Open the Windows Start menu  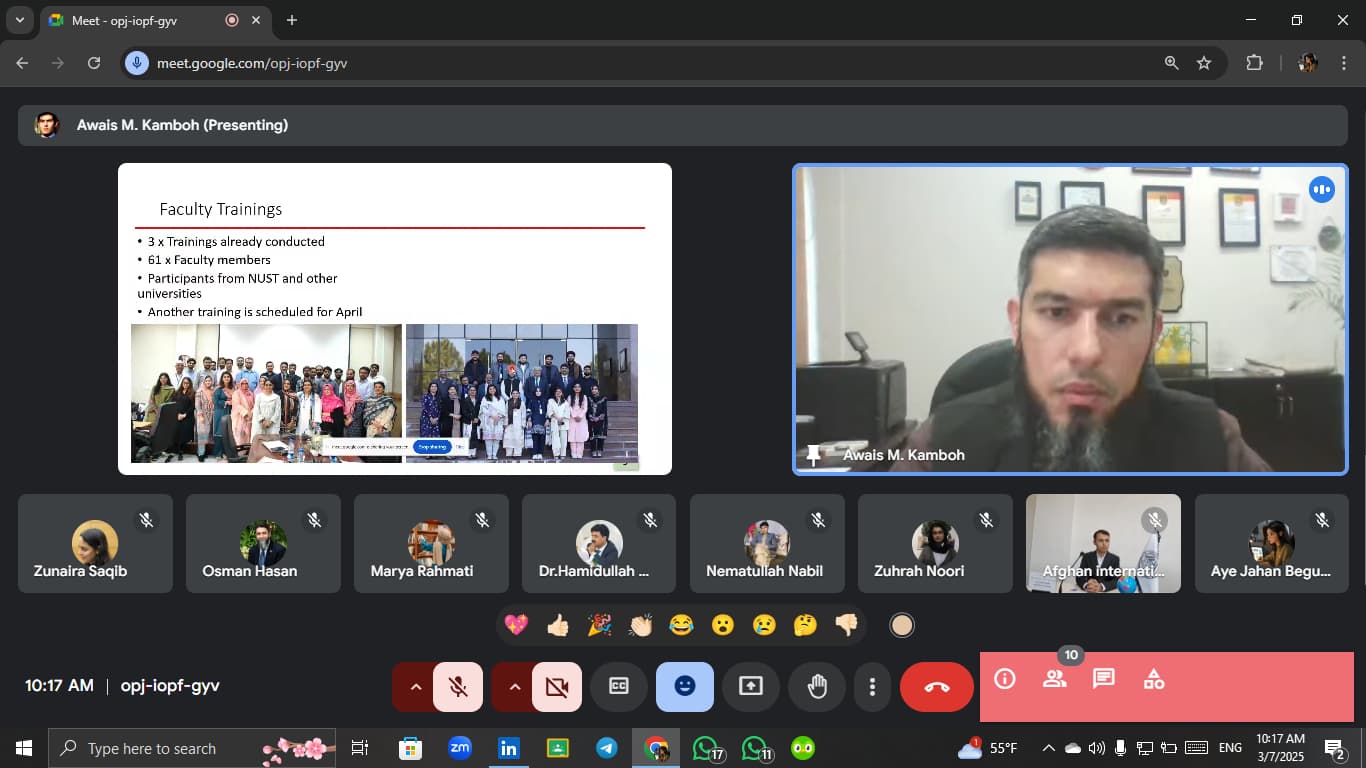tap(23, 748)
